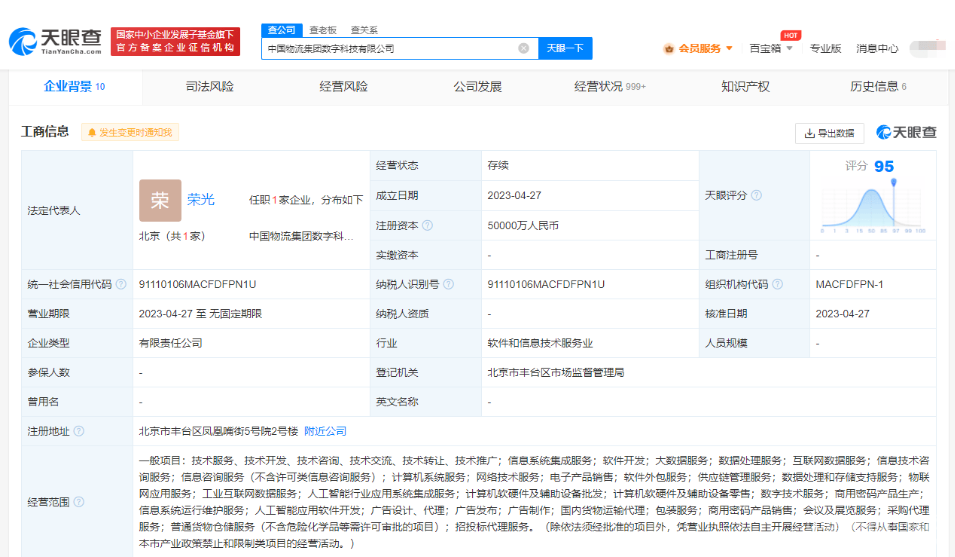Viewport: 955px width, 557px height.
Task: Click the 北京市丰台区市场监督管理局 registrar value
Action: (555, 373)
